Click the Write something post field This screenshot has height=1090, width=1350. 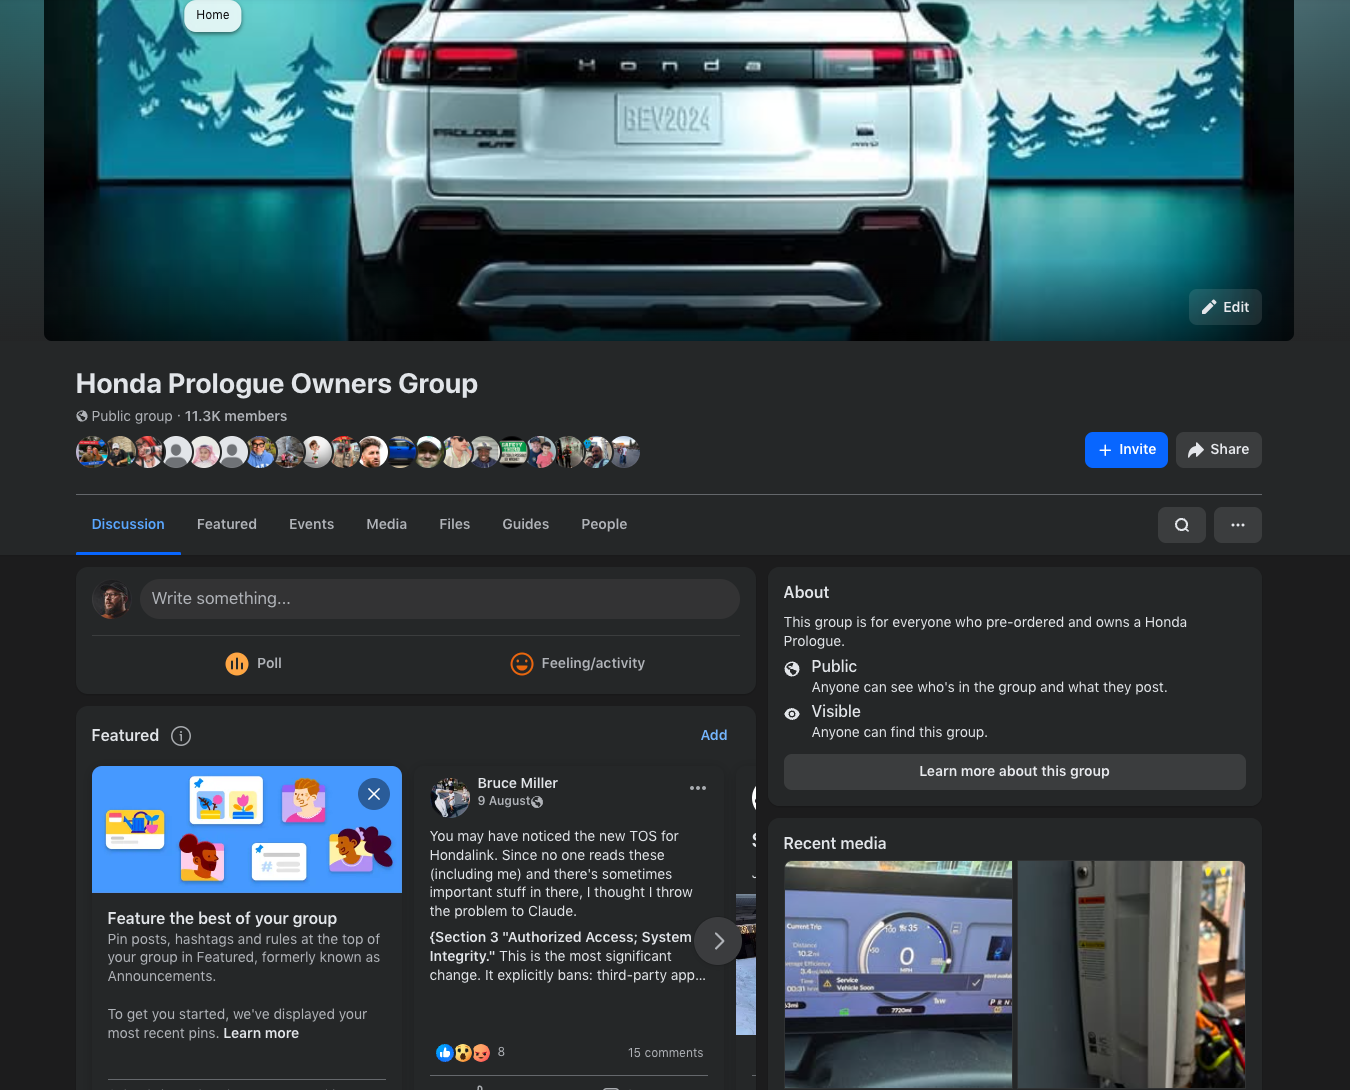pos(440,599)
